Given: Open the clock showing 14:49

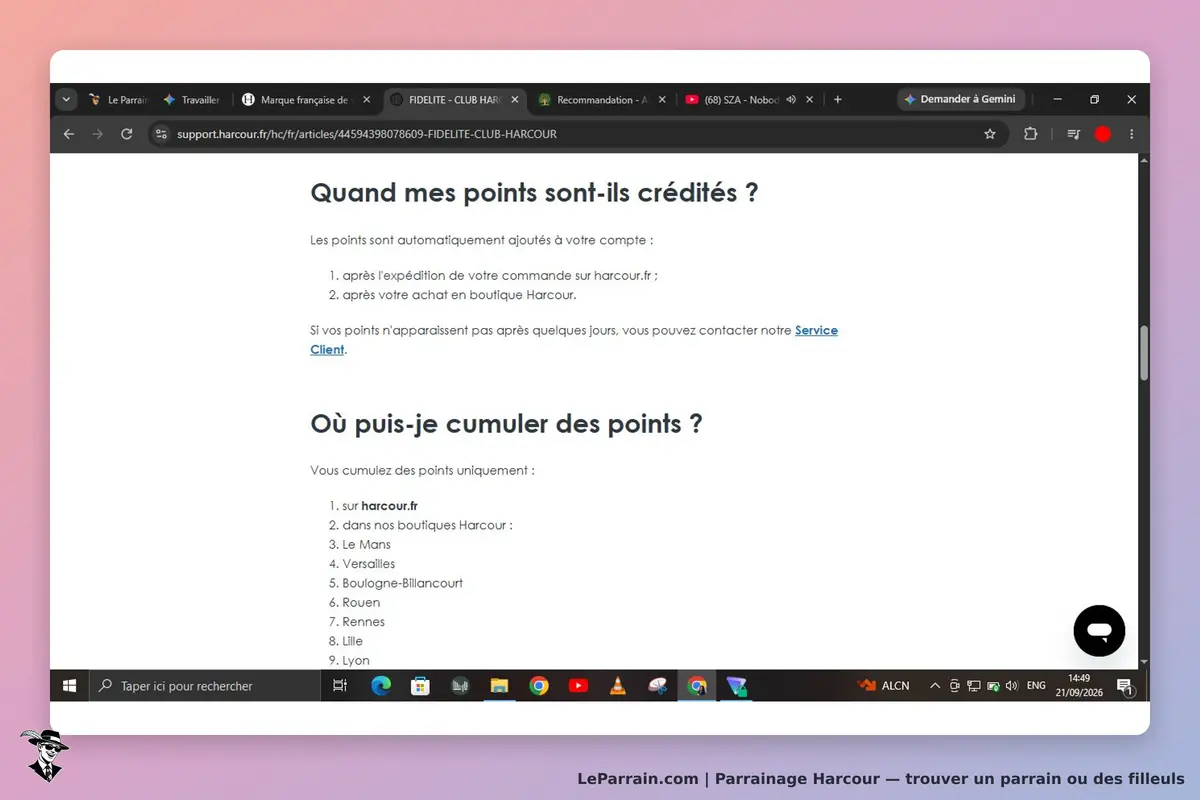Looking at the screenshot, I should point(1079,686).
